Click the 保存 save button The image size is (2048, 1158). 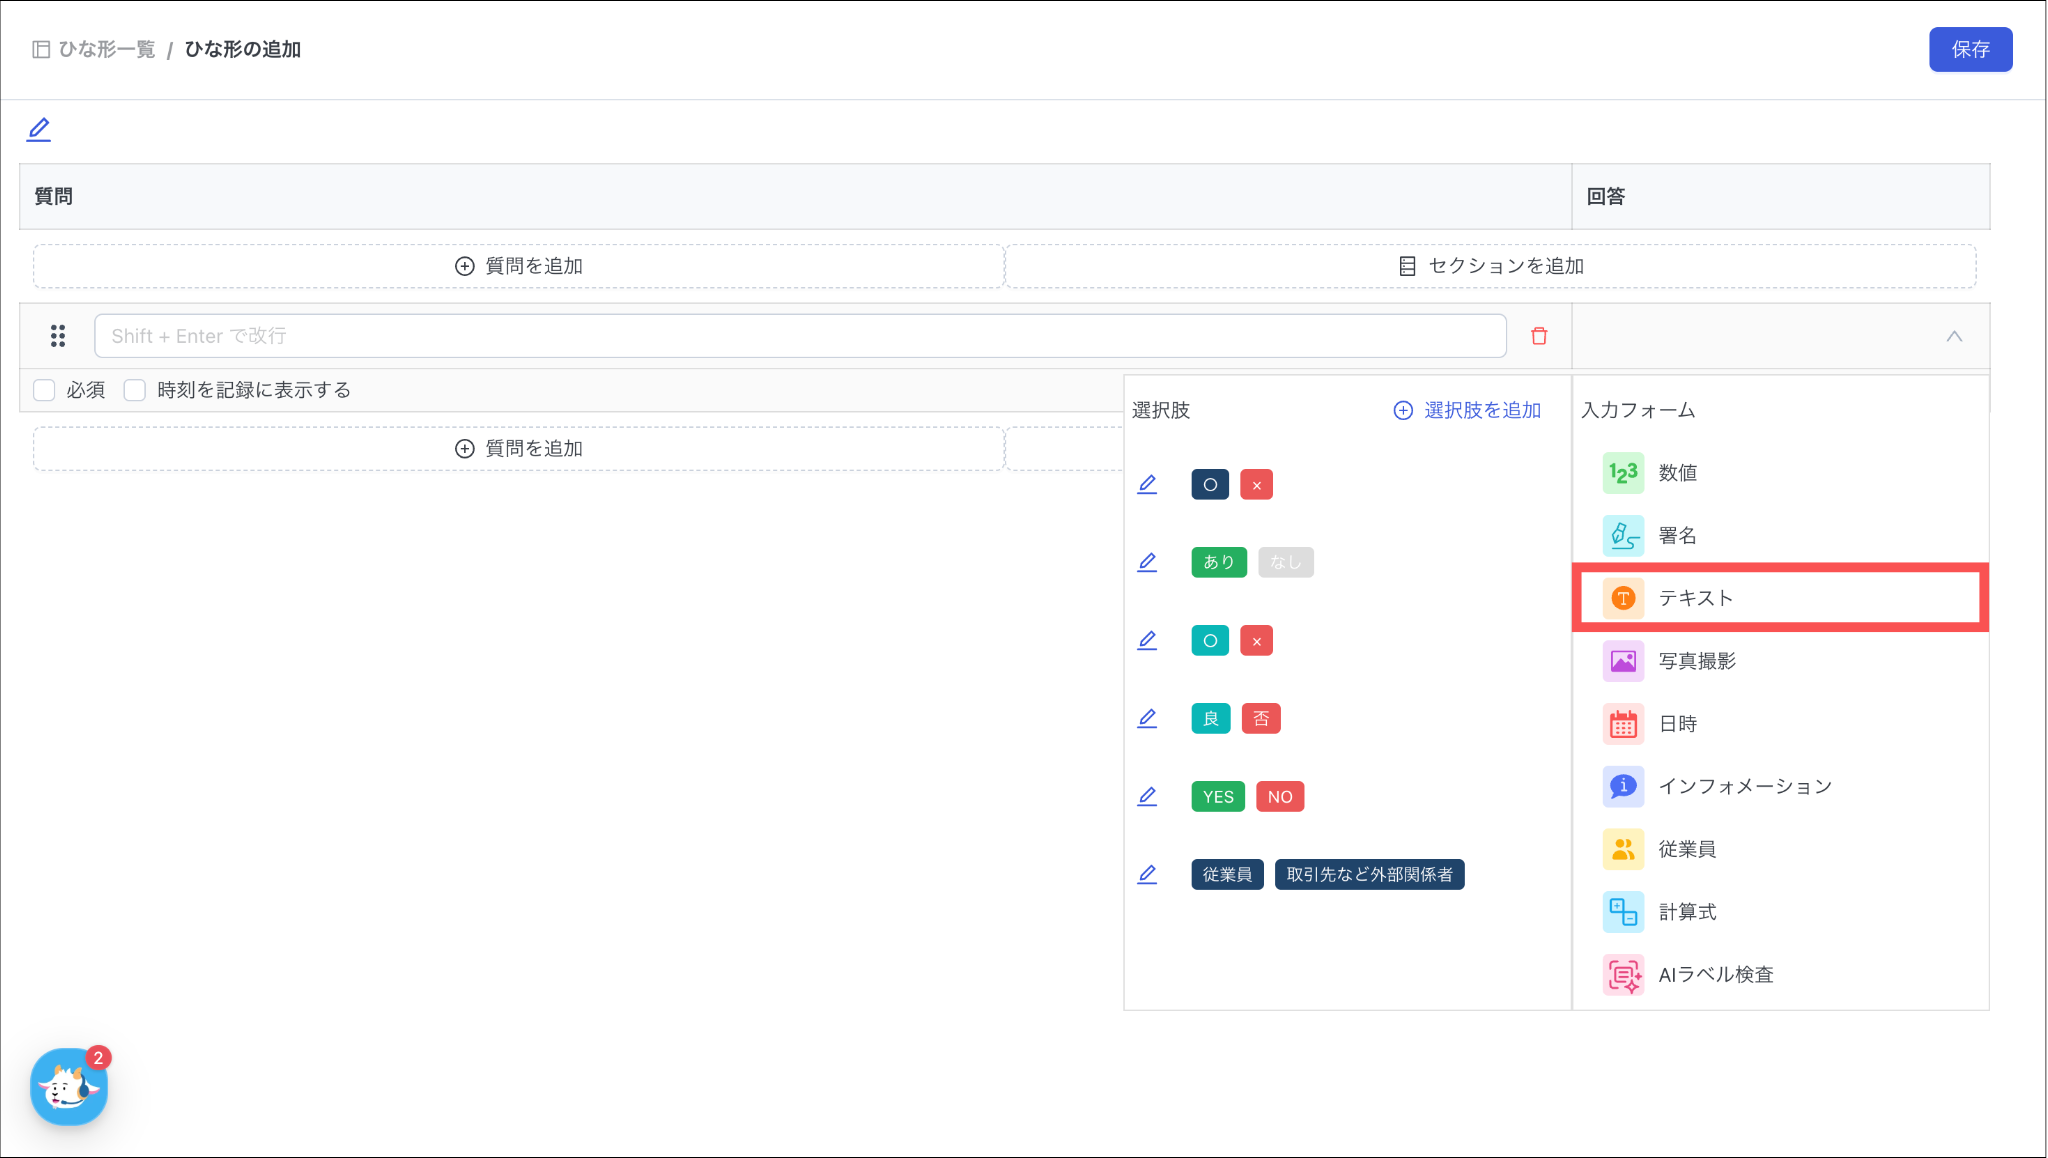(x=1969, y=49)
